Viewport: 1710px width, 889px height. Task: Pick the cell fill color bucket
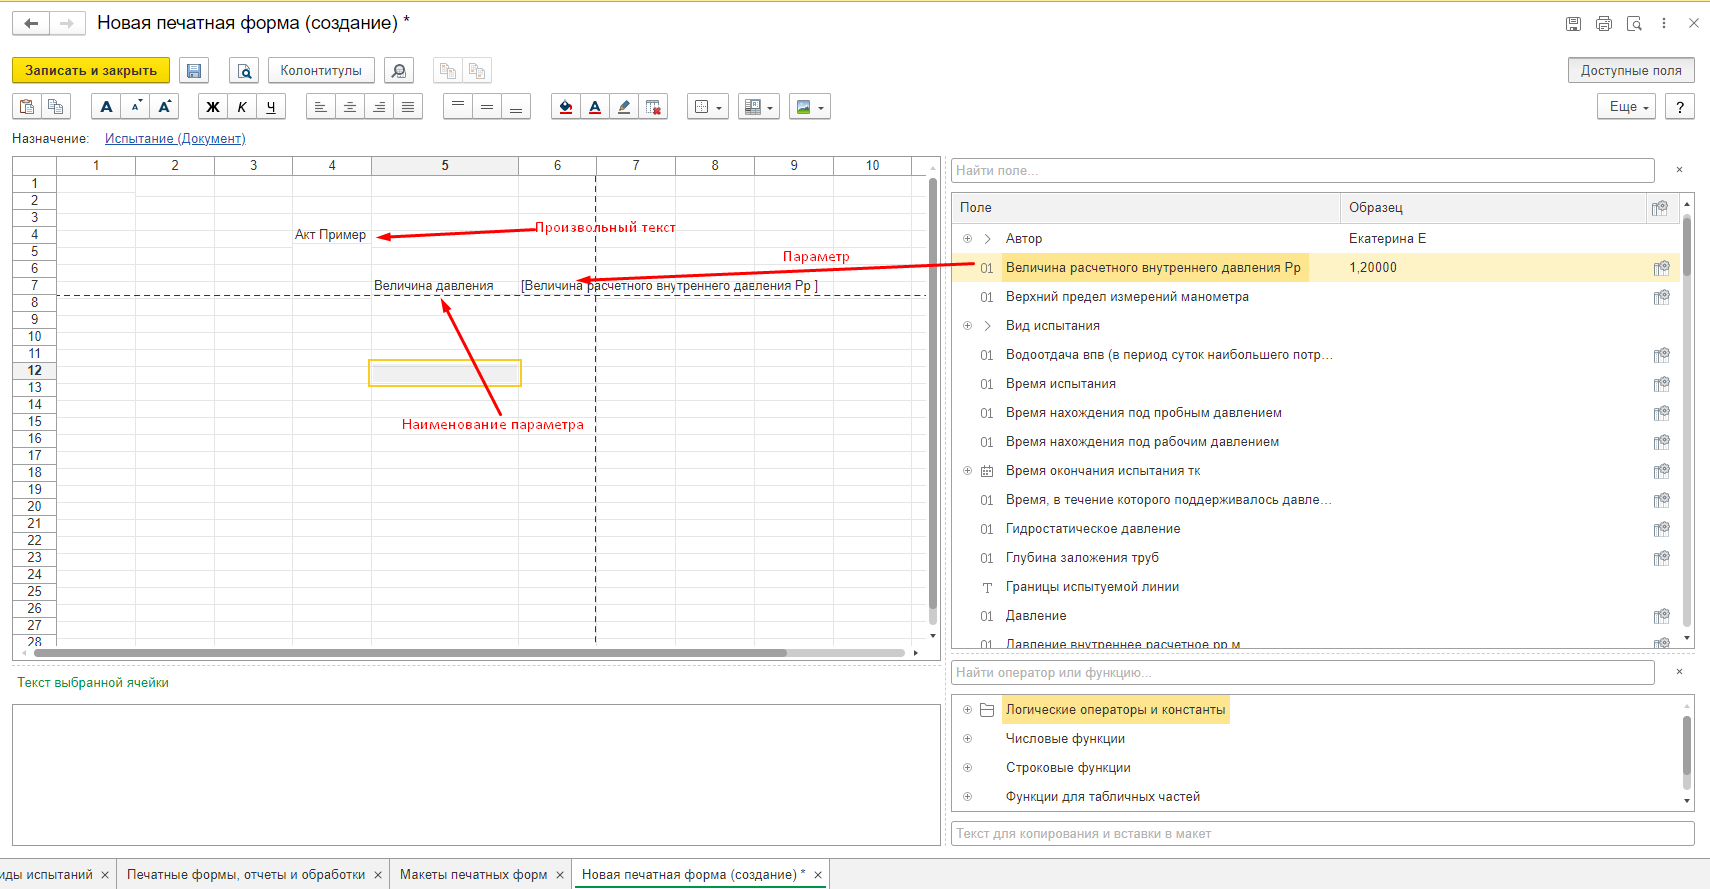566,107
